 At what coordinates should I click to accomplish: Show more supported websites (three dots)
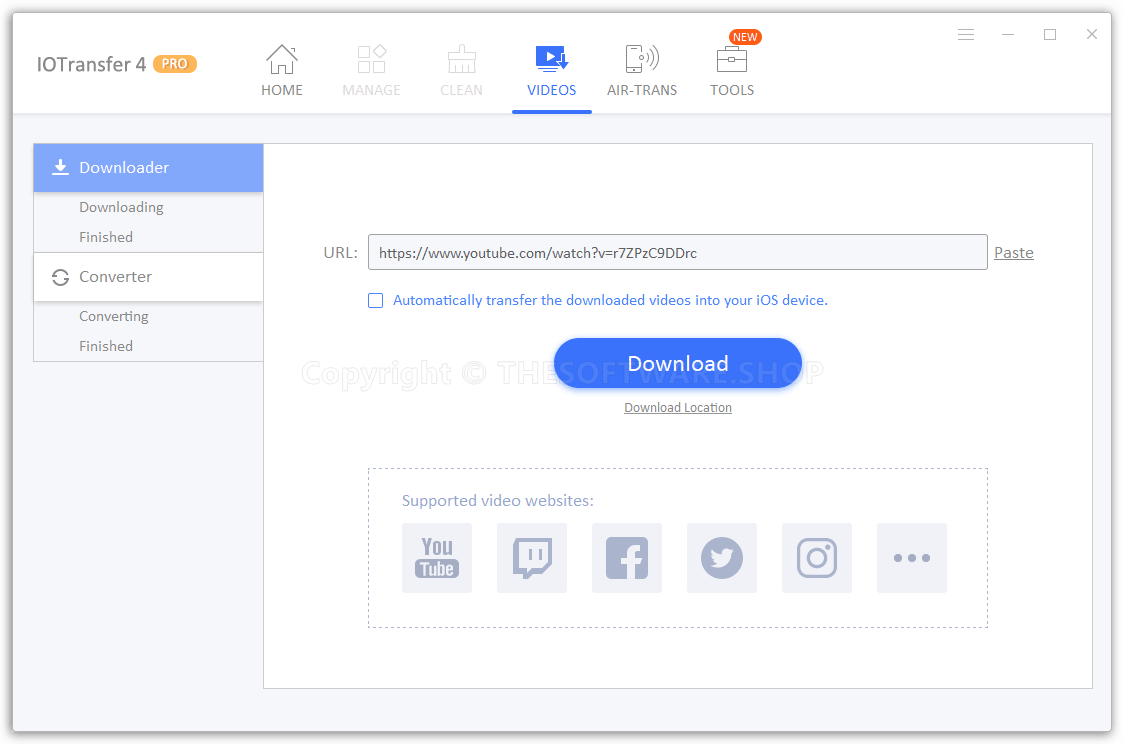pyautogui.click(x=912, y=558)
